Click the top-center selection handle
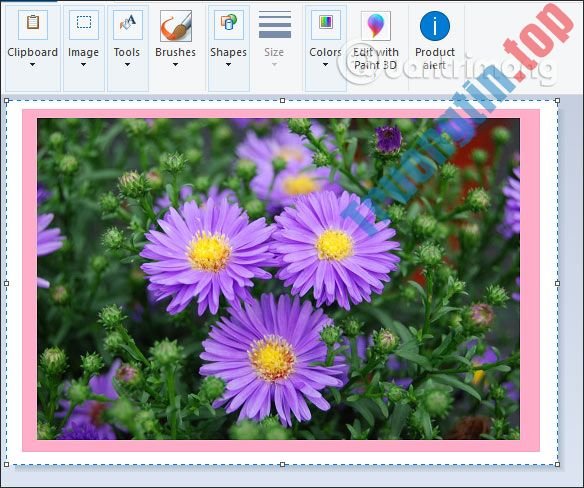 [282, 101]
